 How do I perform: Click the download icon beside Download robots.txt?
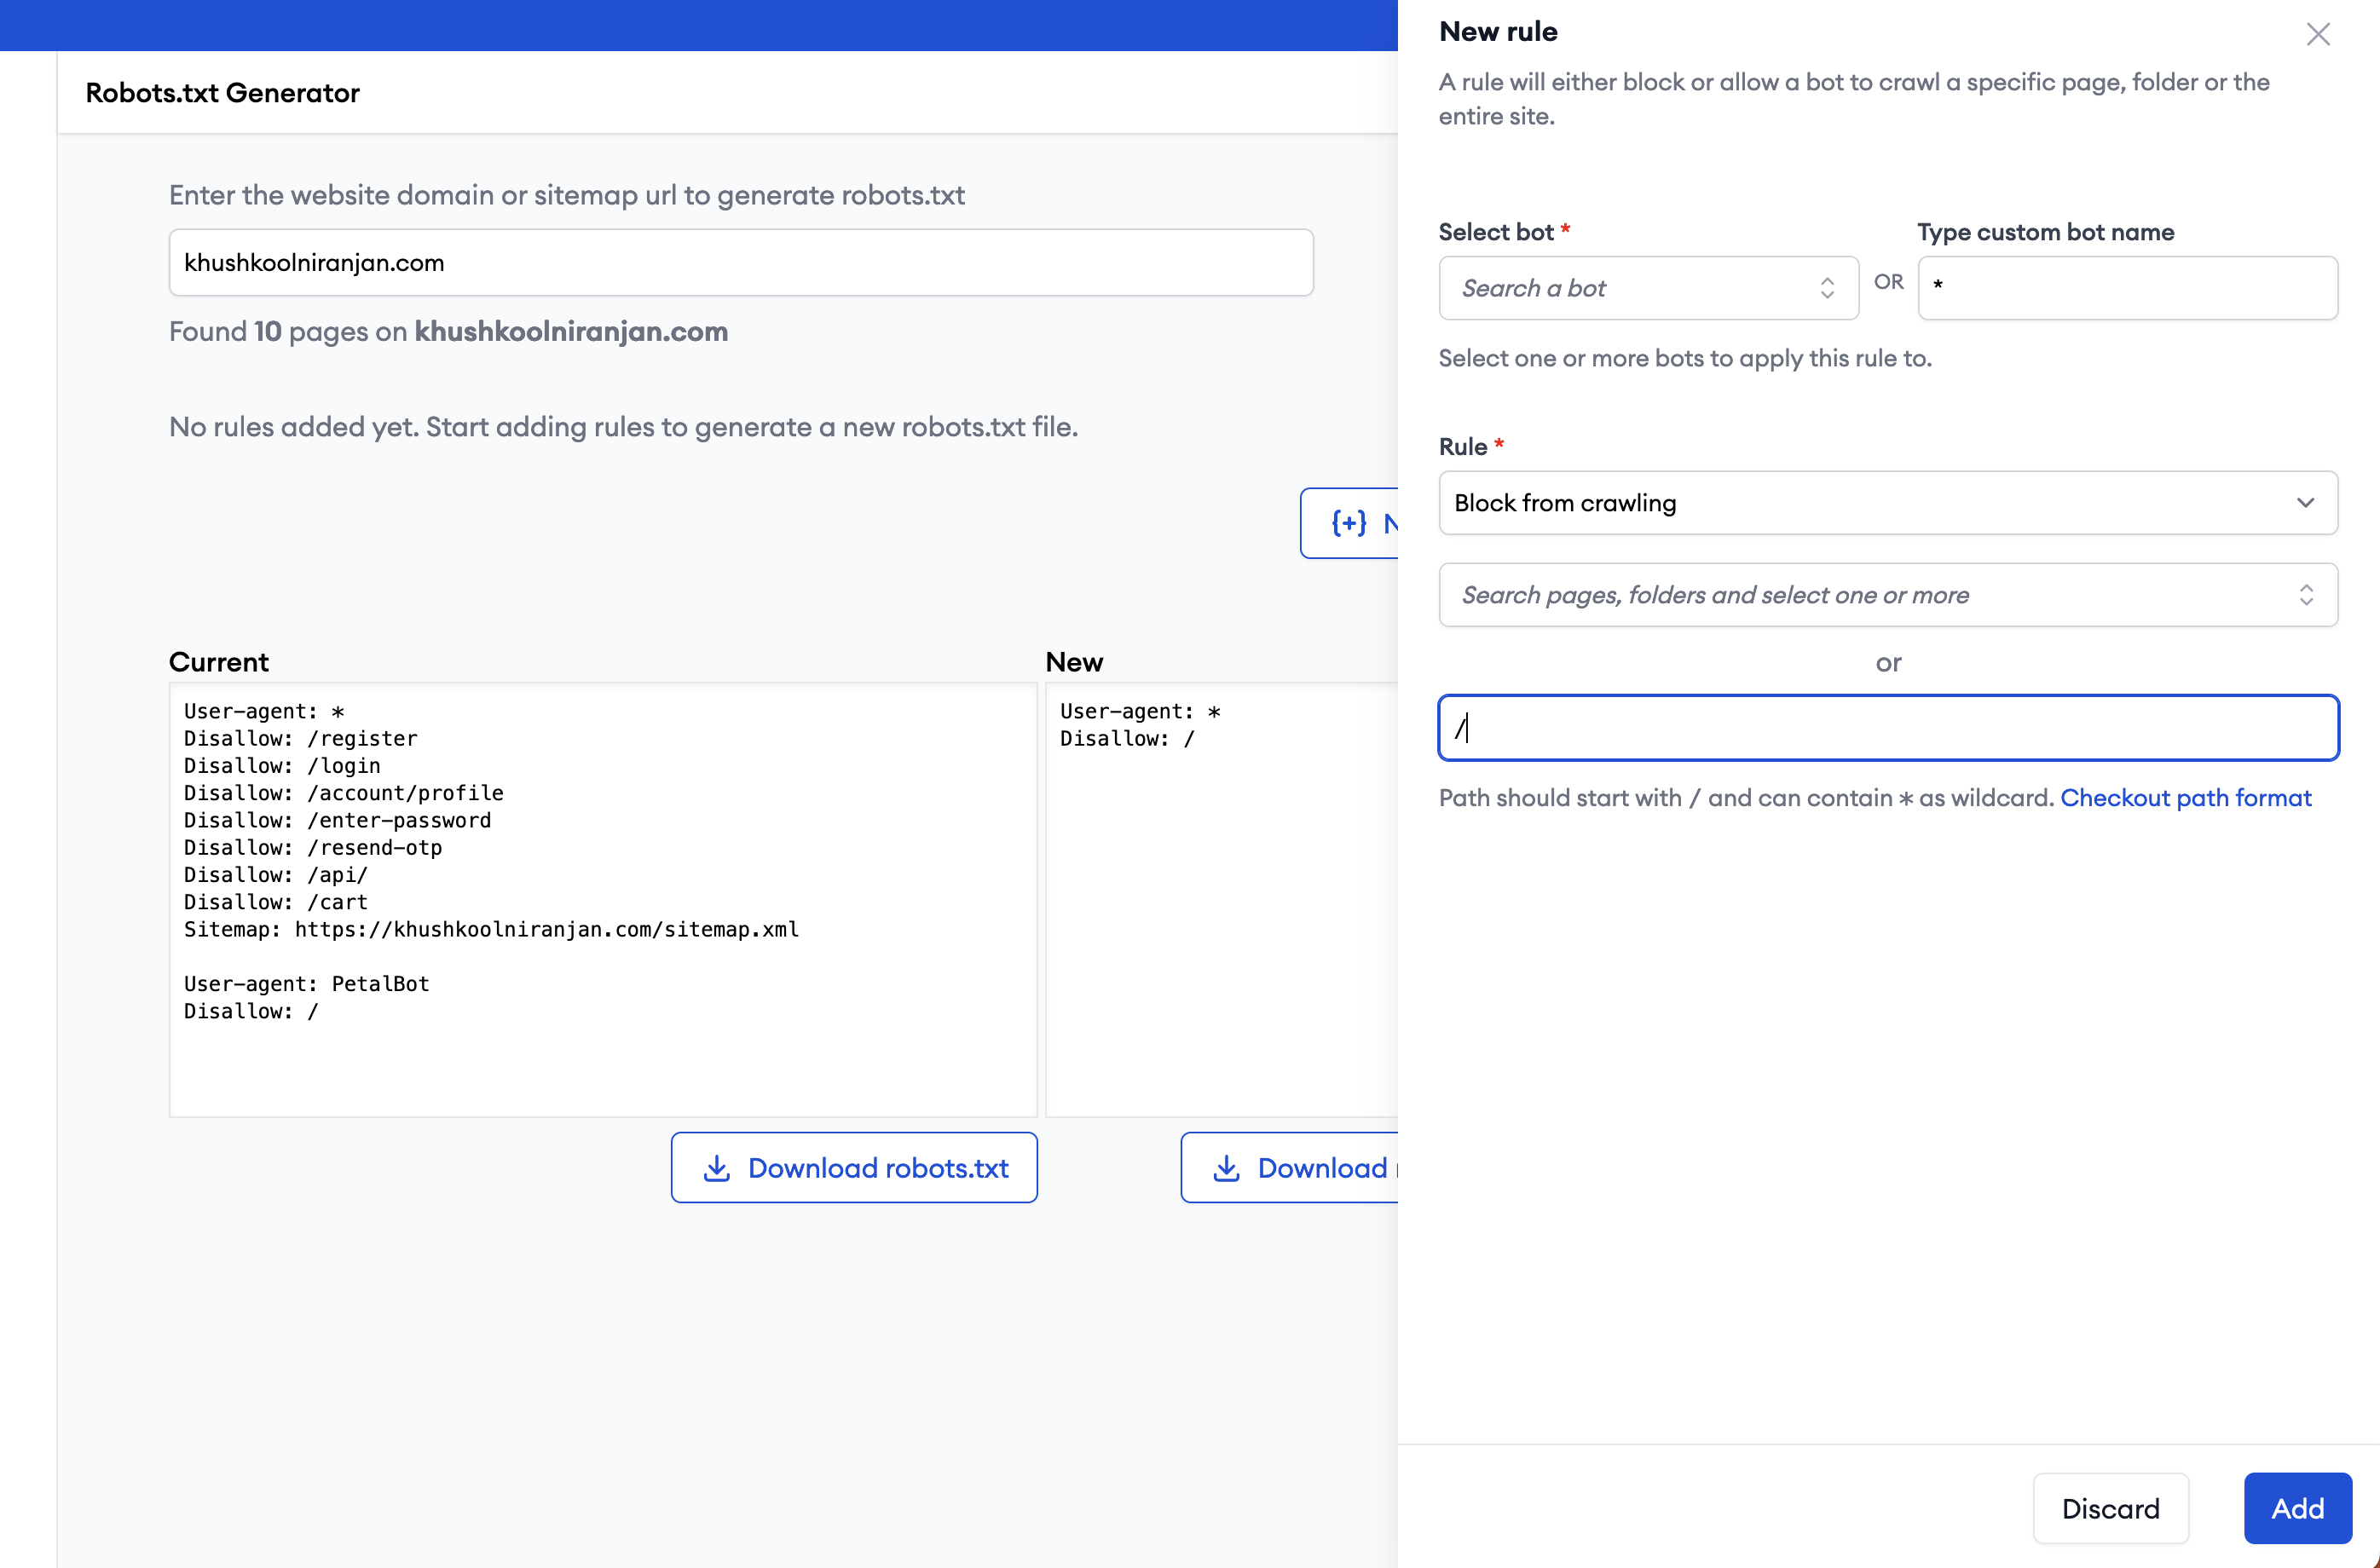click(x=717, y=1168)
